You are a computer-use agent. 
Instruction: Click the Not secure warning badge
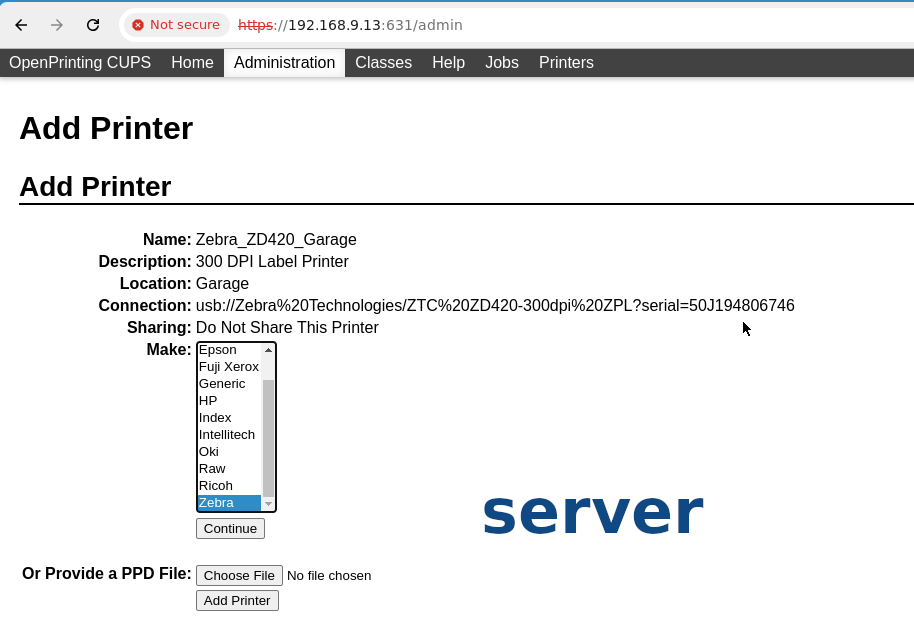tap(176, 25)
